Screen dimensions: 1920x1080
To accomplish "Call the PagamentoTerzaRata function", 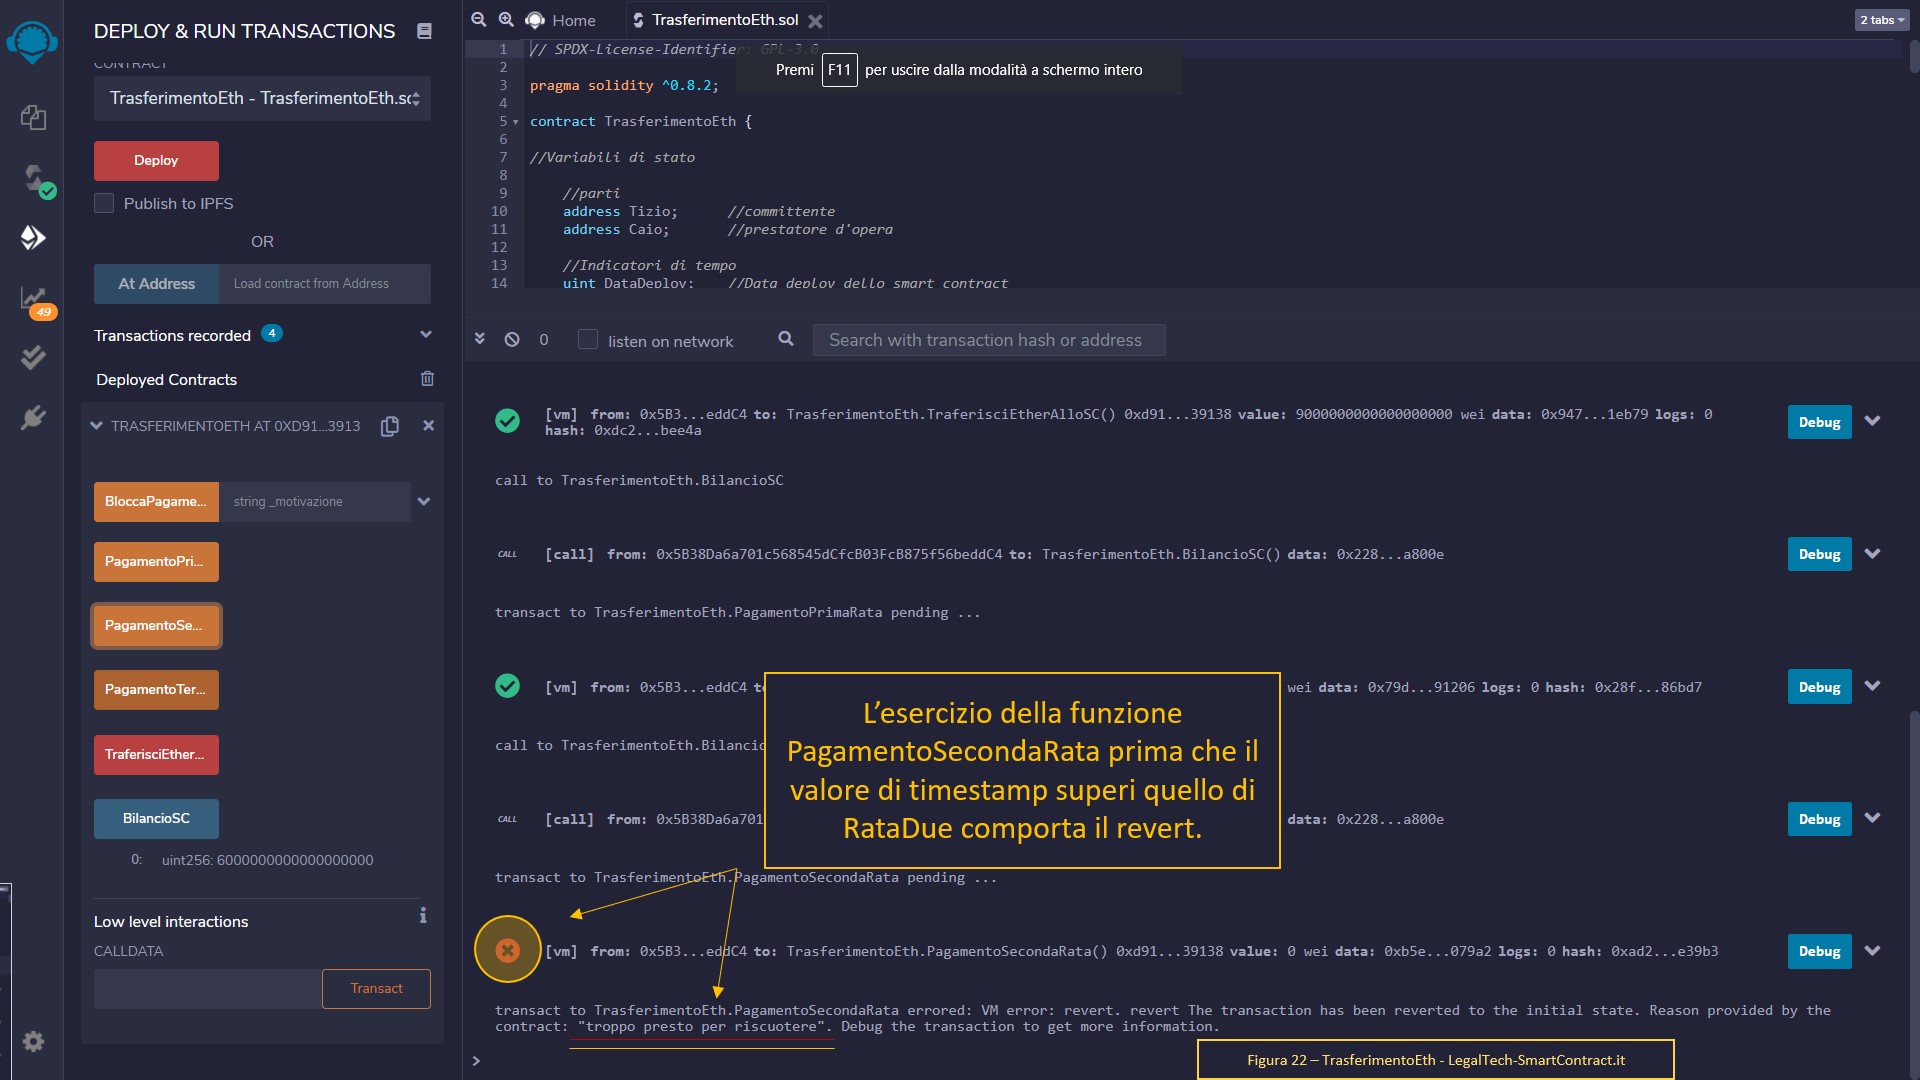I will tap(156, 690).
